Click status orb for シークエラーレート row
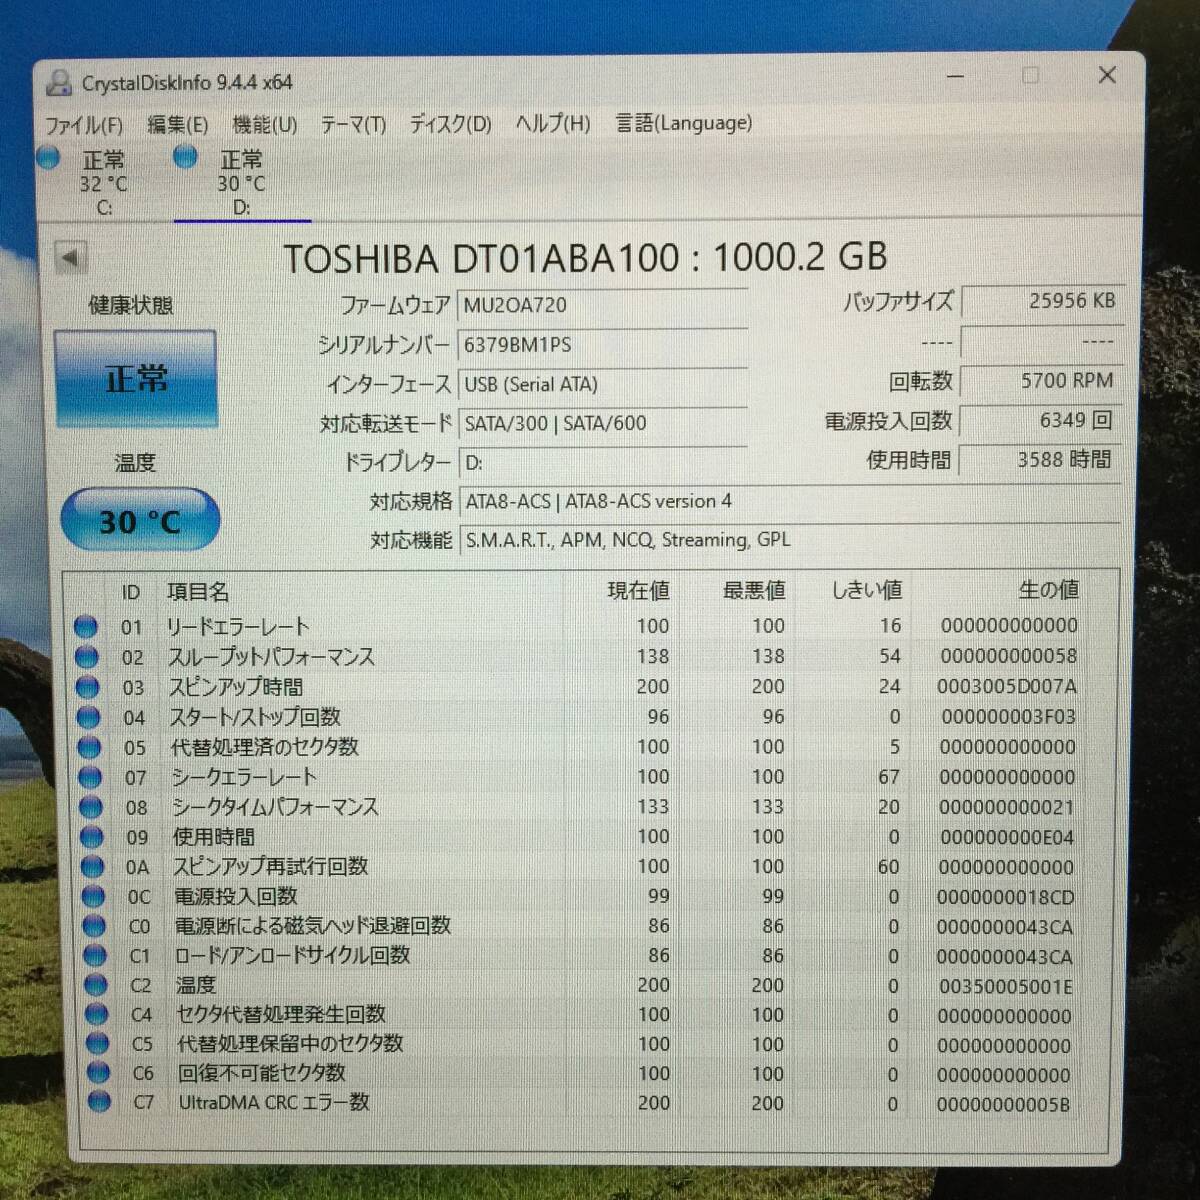Screen dimensions: 1200x1200 click(x=90, y=777)
